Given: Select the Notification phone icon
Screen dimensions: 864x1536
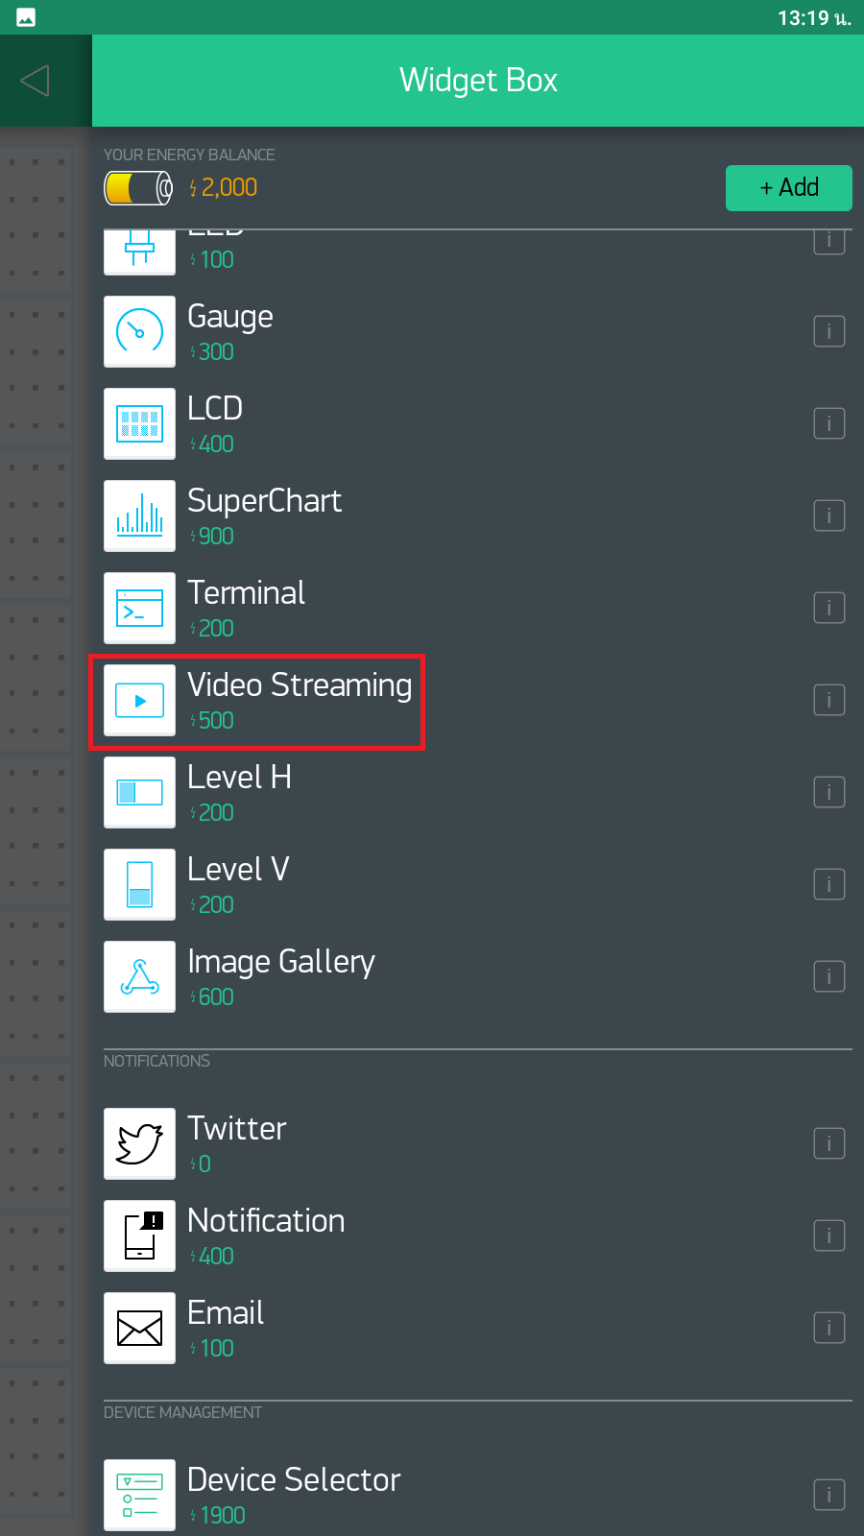Looking at the screenshot, I should click(140, 1236).
